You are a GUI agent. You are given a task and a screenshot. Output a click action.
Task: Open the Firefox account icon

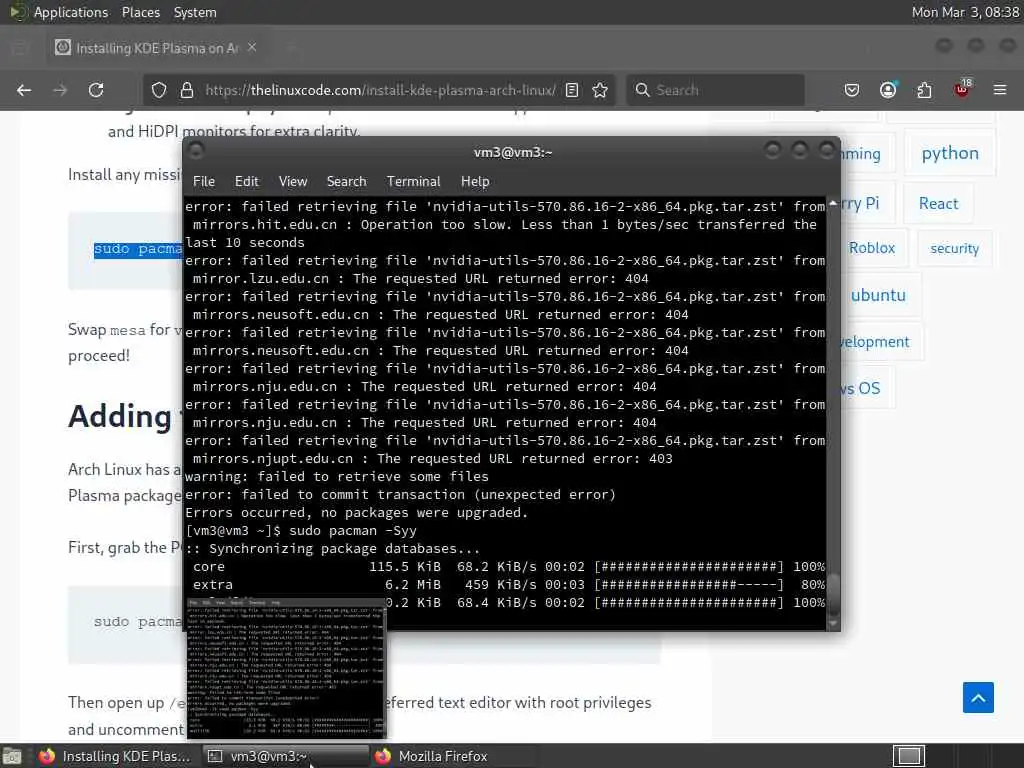click(888, 90)
